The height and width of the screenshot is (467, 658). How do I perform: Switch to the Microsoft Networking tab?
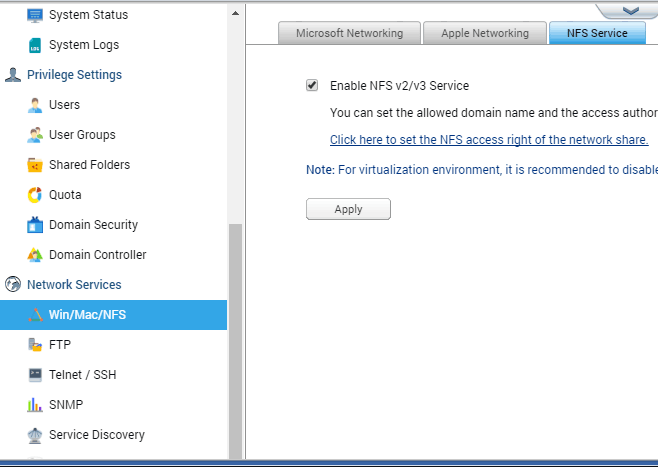tap(349, 33)
